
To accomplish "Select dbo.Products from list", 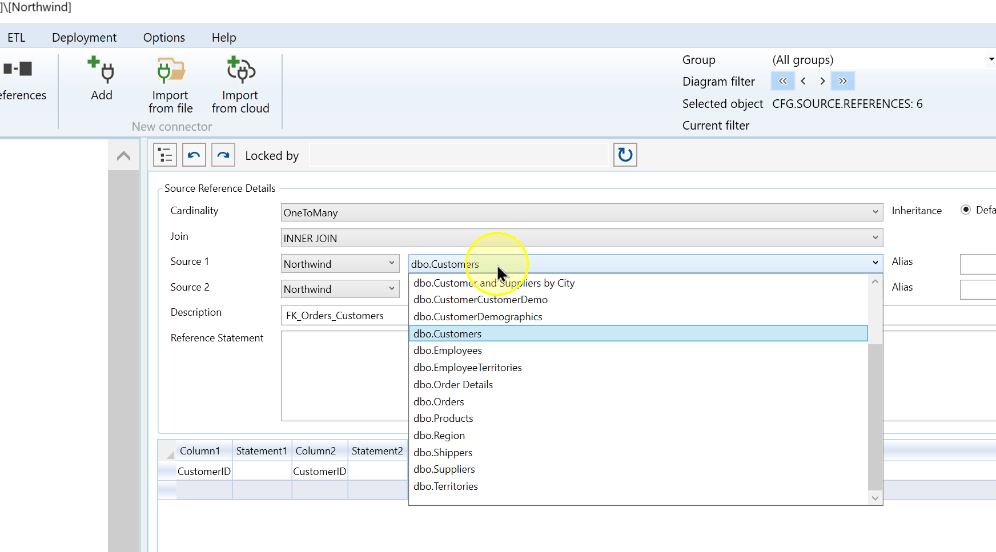I will [638, 418].
